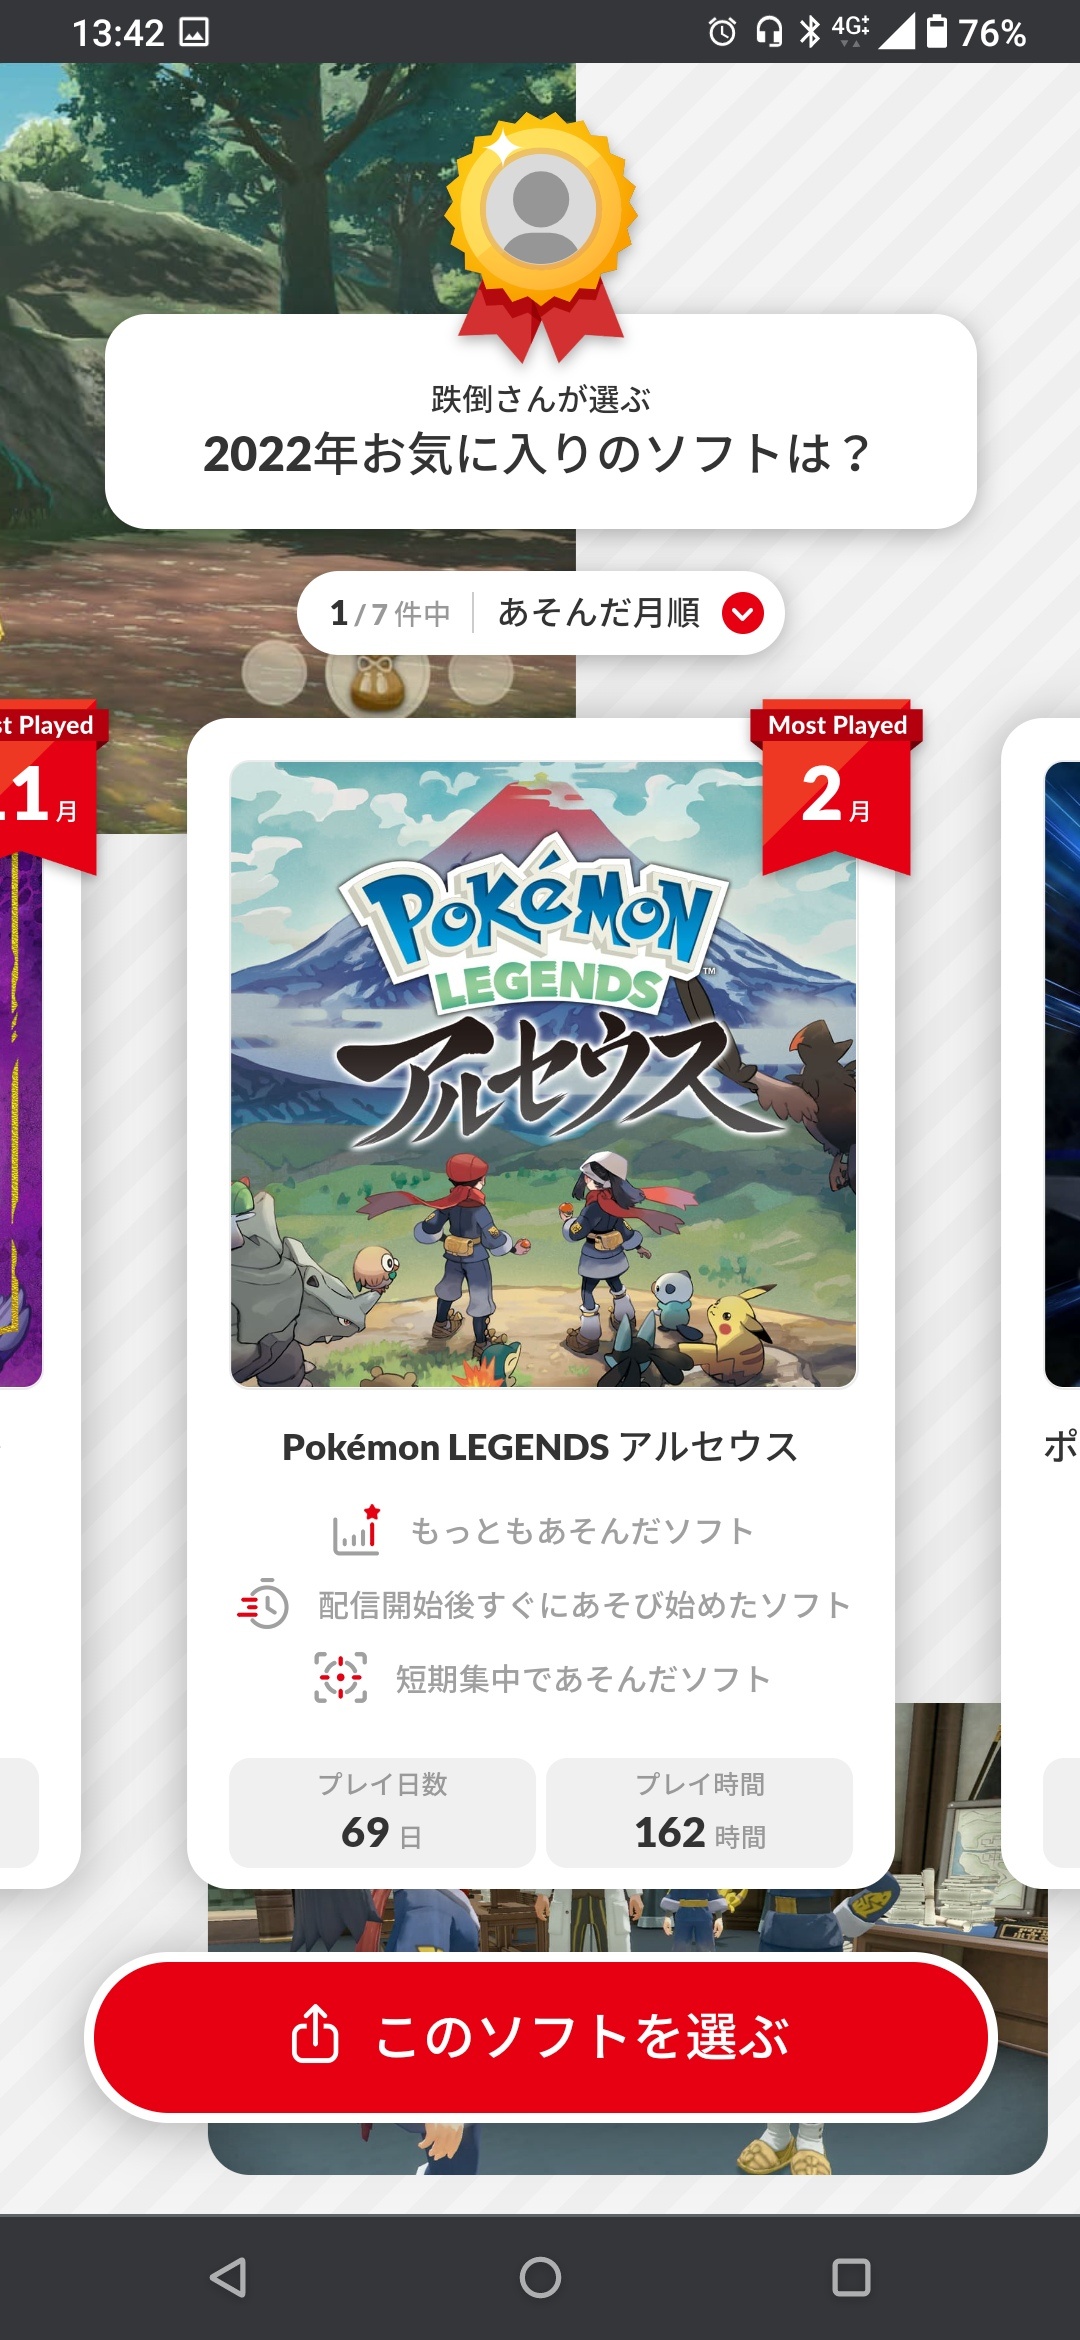The height and width of the screenshot is (2340, 1080).
Task: Tap the Android back navigation button
Action: pos(228,2277)
